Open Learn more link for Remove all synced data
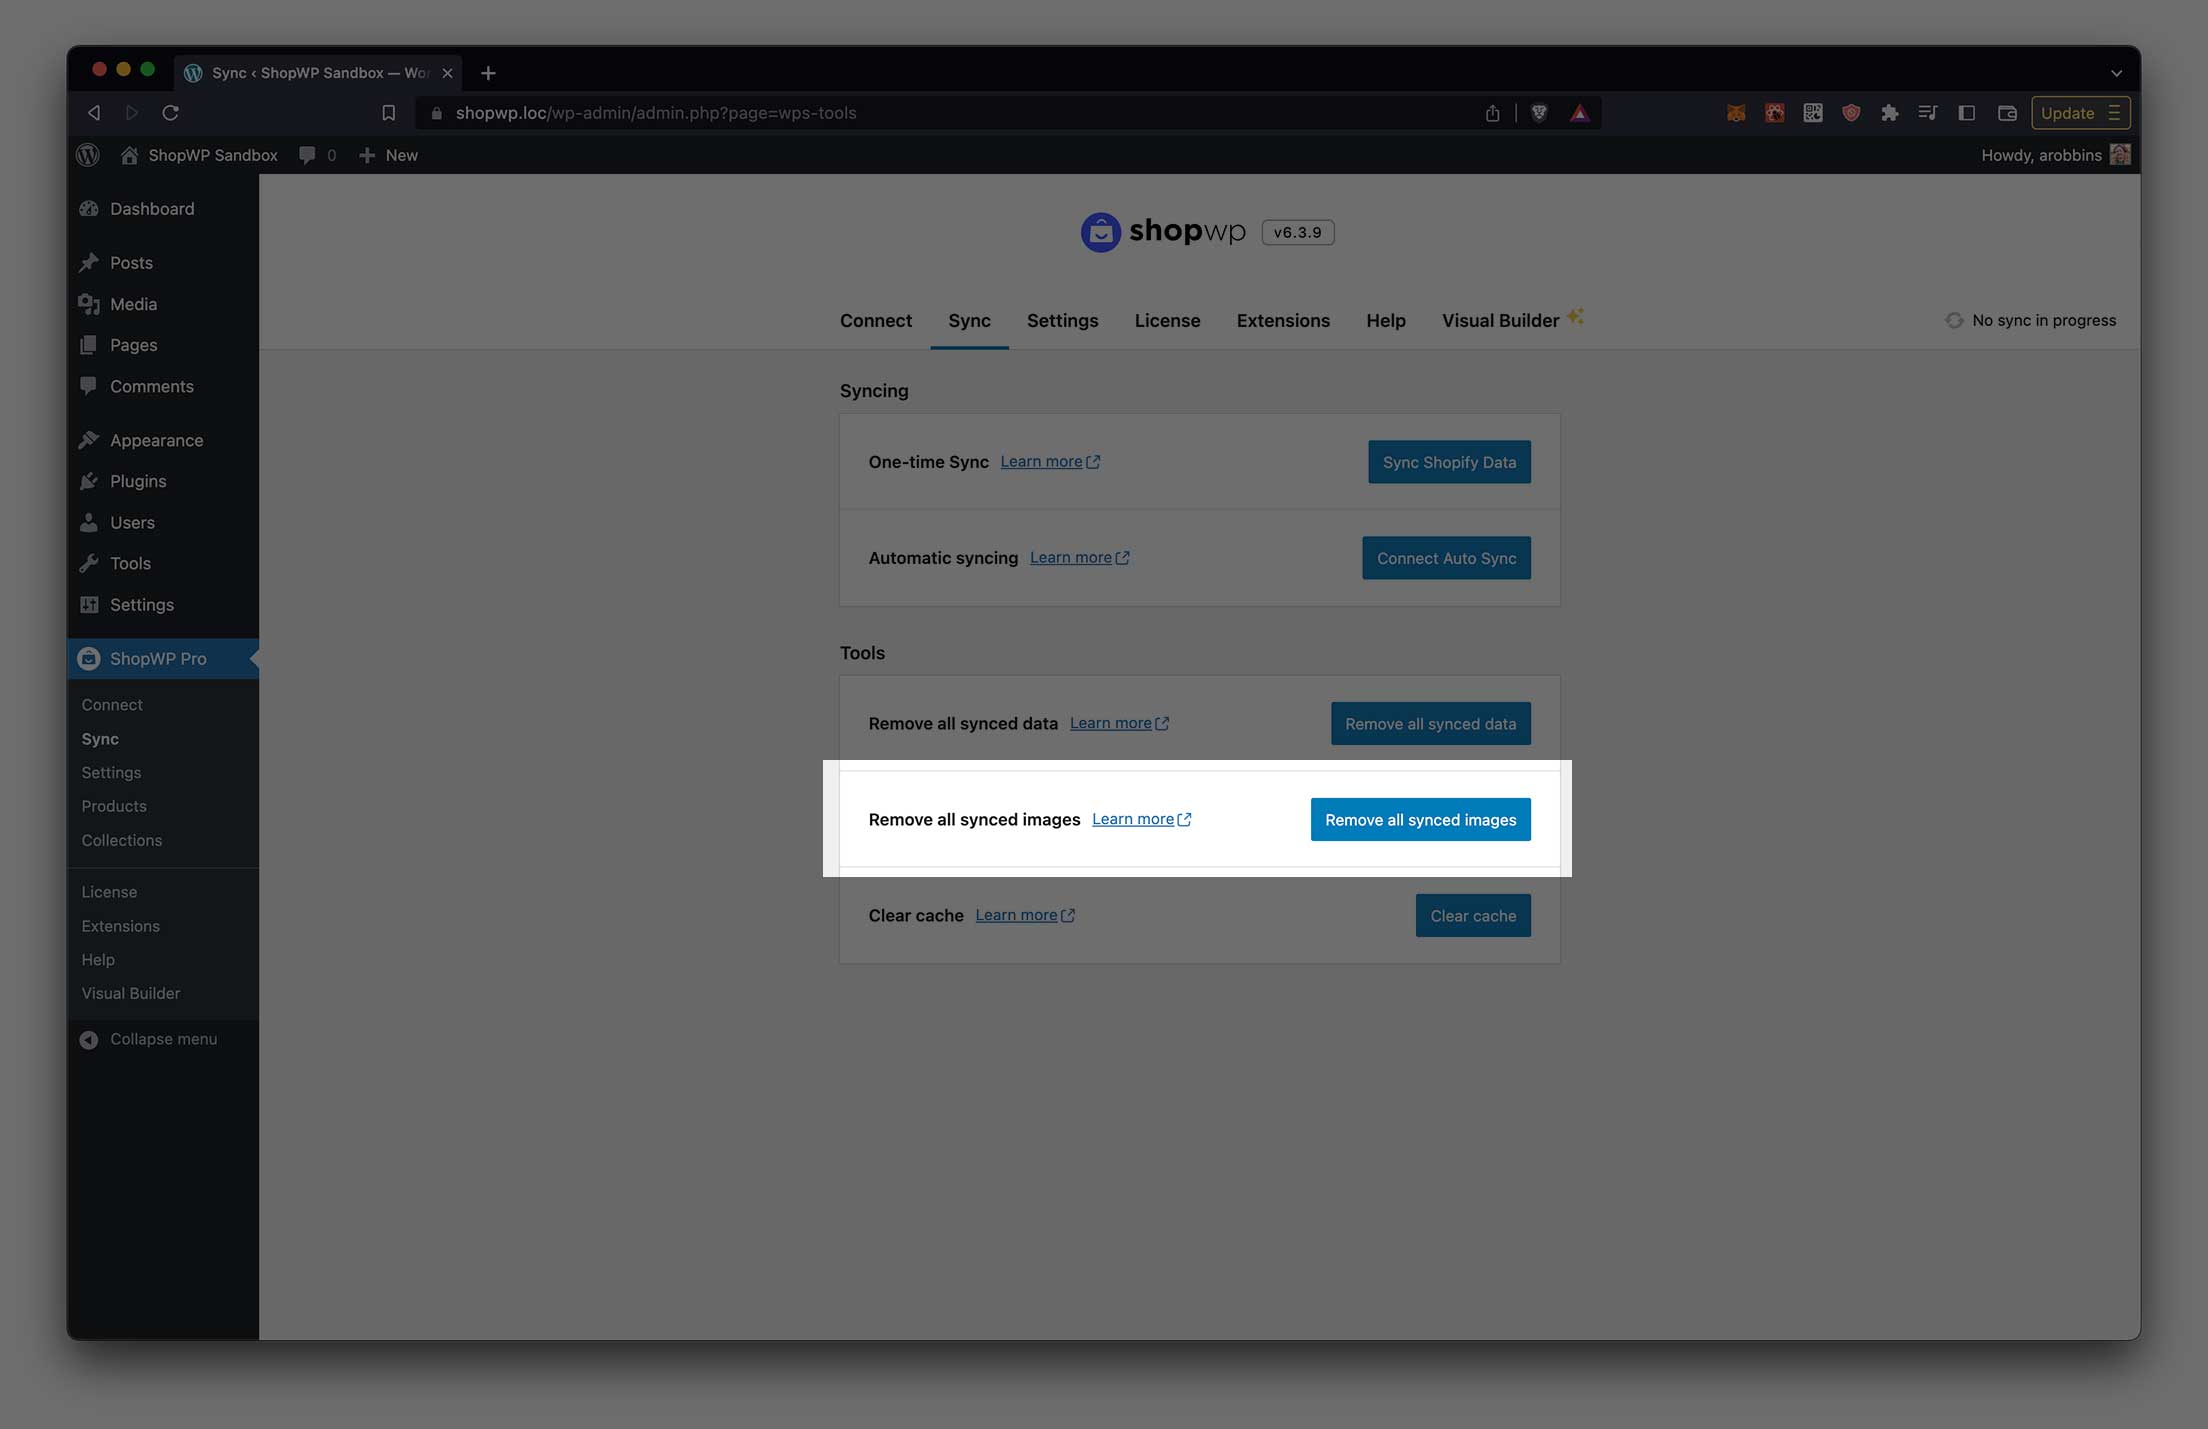The height and width of the screenshot is (1429, 2208). click(x=1120, y=724)
